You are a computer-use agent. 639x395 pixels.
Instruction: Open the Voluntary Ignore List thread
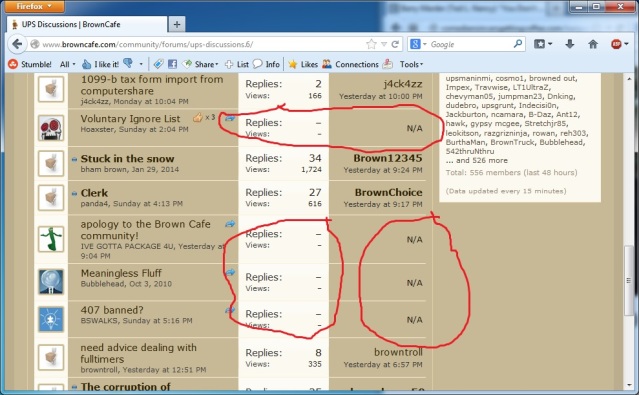click(130, 119)
